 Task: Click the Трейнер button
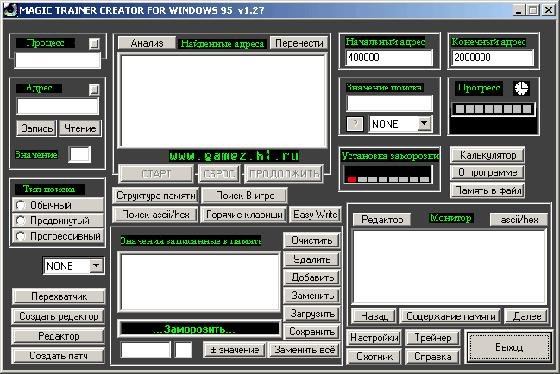432,338
